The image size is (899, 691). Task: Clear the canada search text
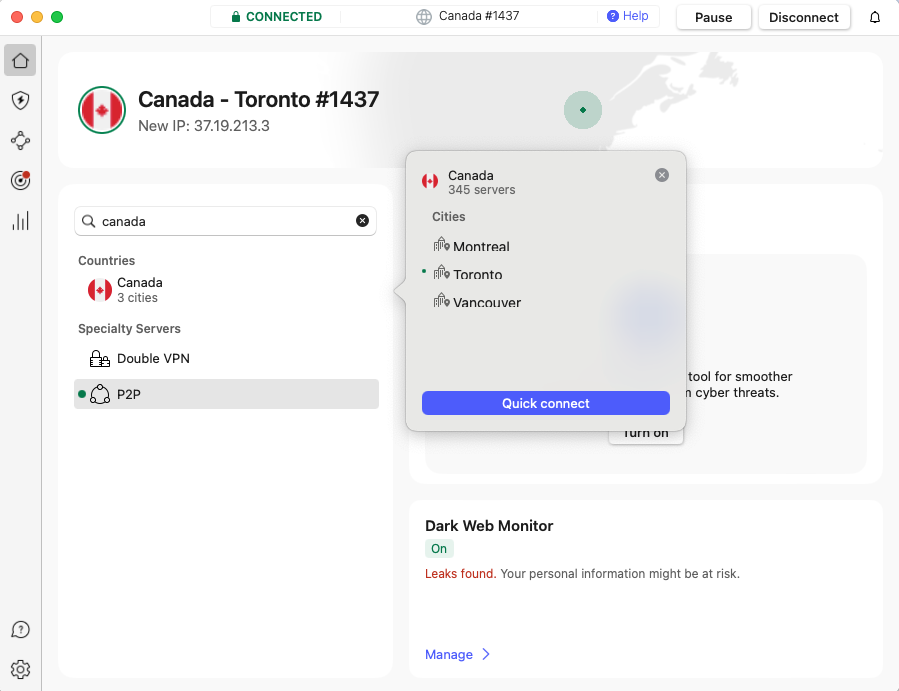[x=362, y=221]
